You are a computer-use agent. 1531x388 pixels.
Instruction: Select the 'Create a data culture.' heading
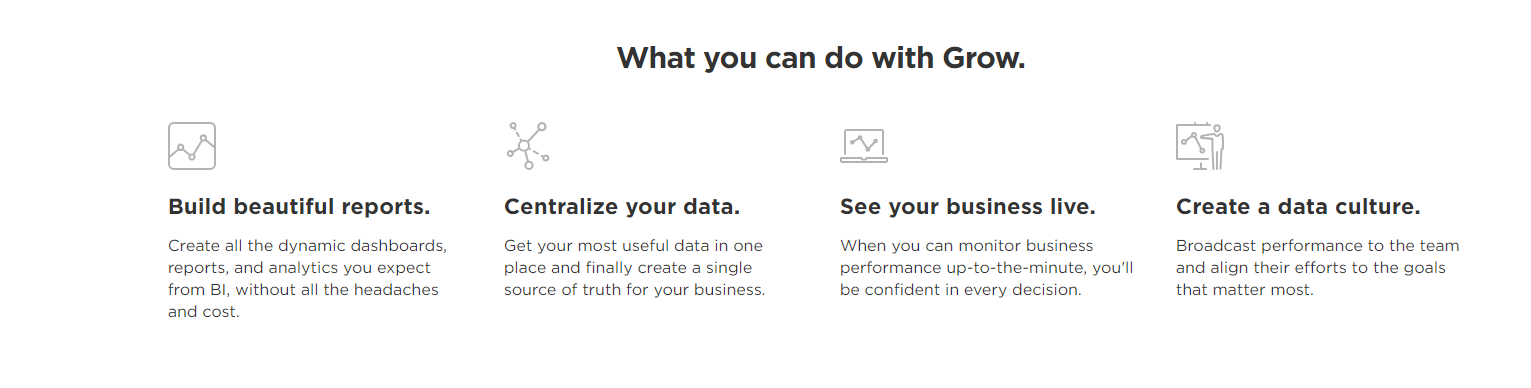(1298, 207)
